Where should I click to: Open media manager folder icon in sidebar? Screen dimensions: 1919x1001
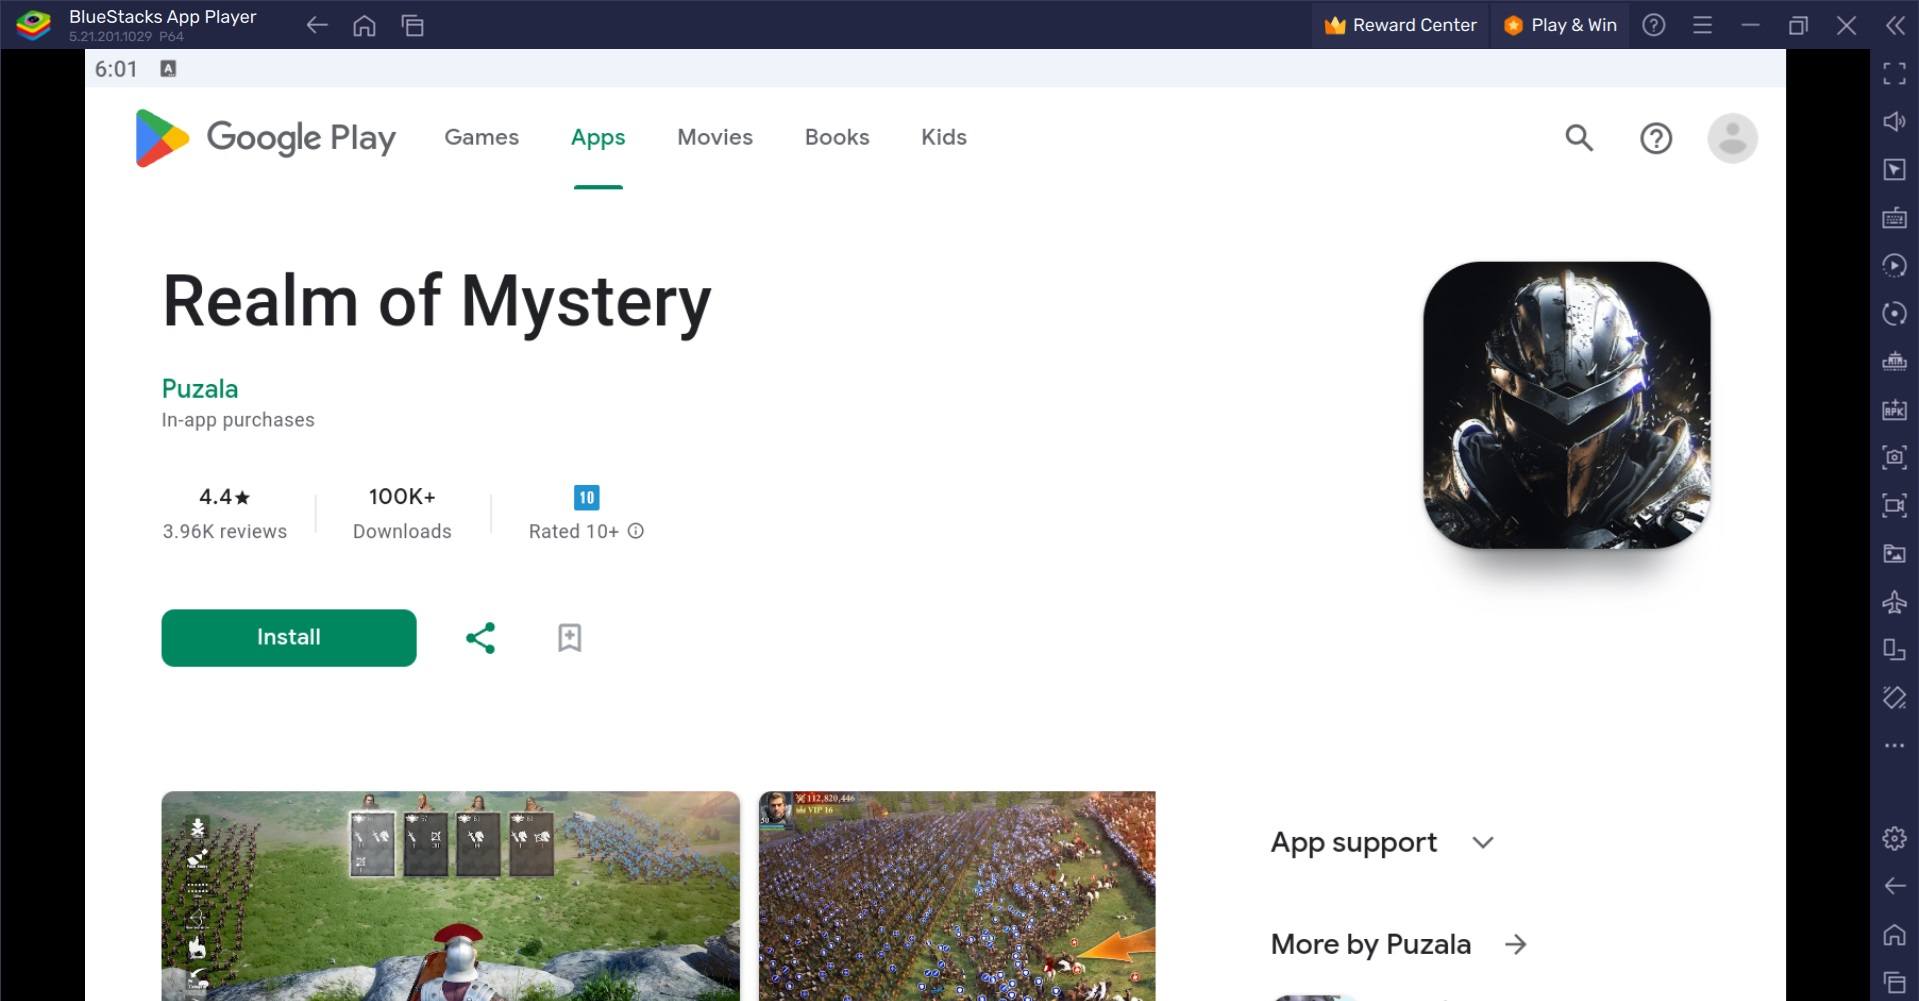click(x=1894, y=553)
